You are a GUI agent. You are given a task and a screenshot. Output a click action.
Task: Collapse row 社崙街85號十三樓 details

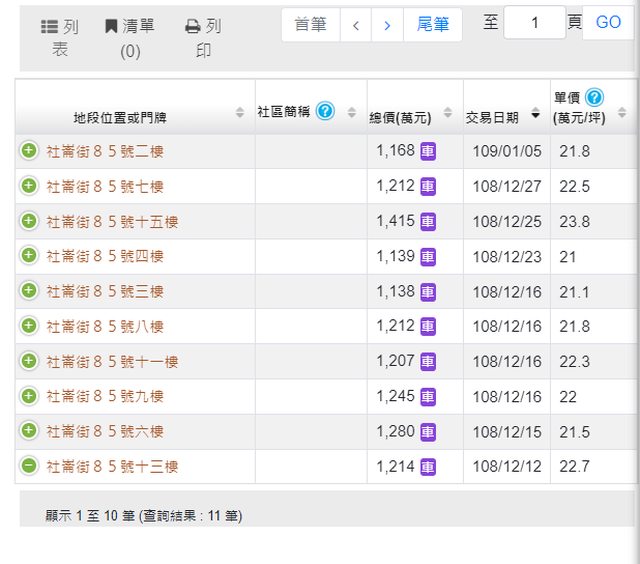click(x=29, y=466)
